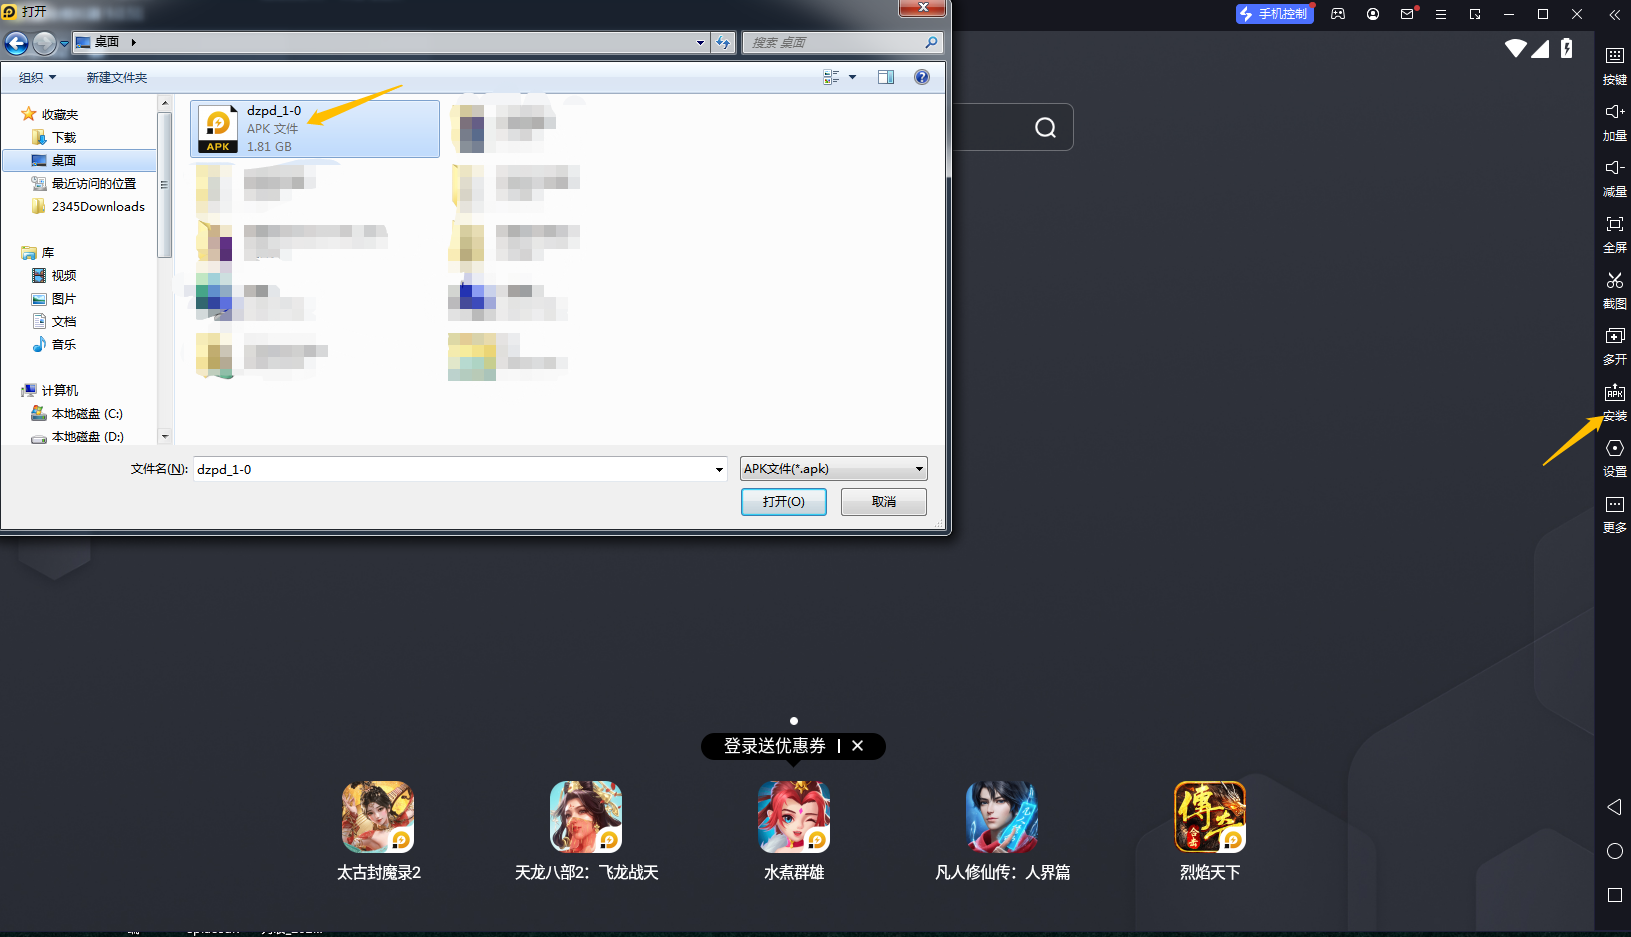Open emulator settings from sidebar
Viewport: 1631px width, 937px height.
tap(1614, 449)
